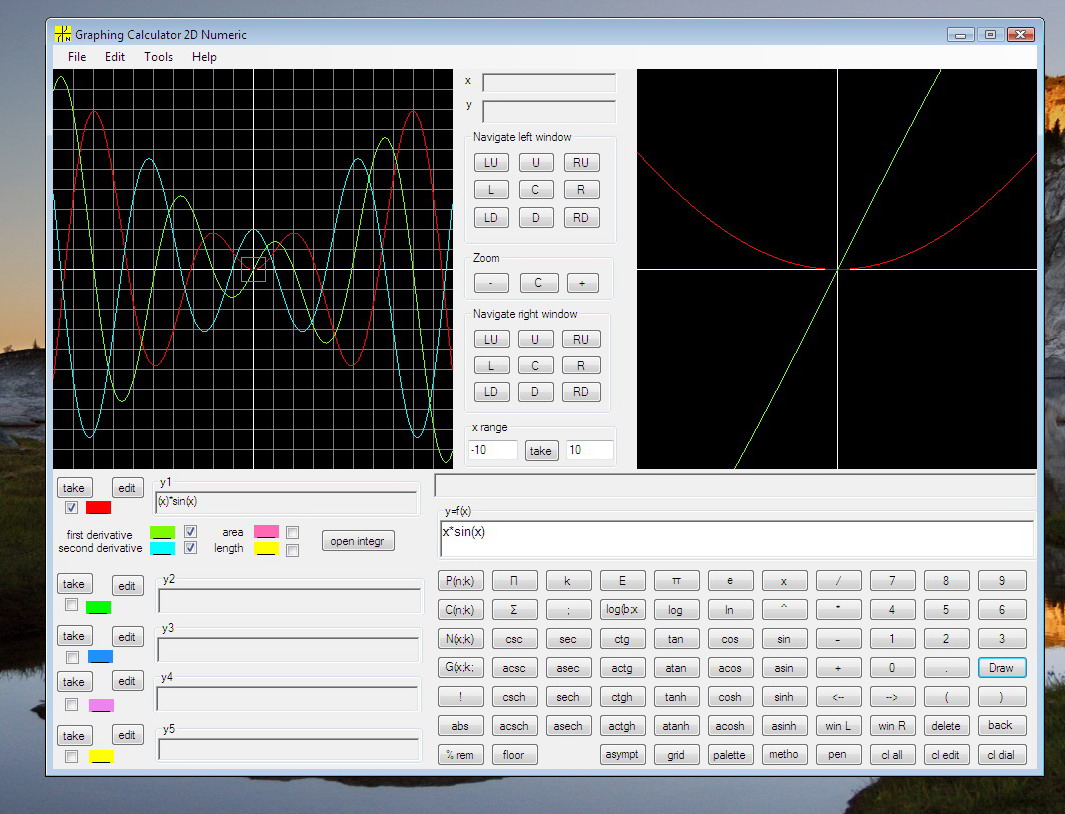1065x814 pixels.
Task: Enable the y2 function checkbox
Action: point(71,605)
